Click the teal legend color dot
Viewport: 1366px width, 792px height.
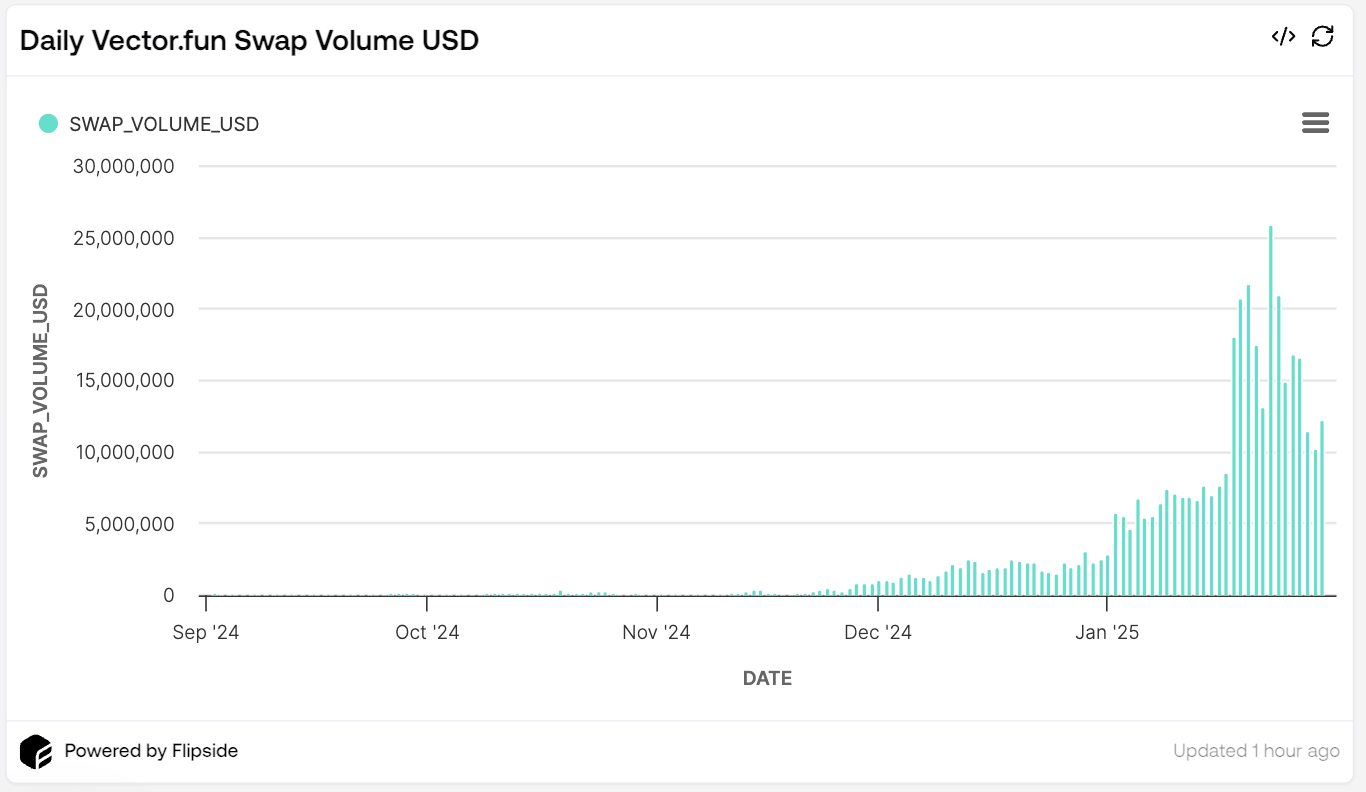[48, 123]
